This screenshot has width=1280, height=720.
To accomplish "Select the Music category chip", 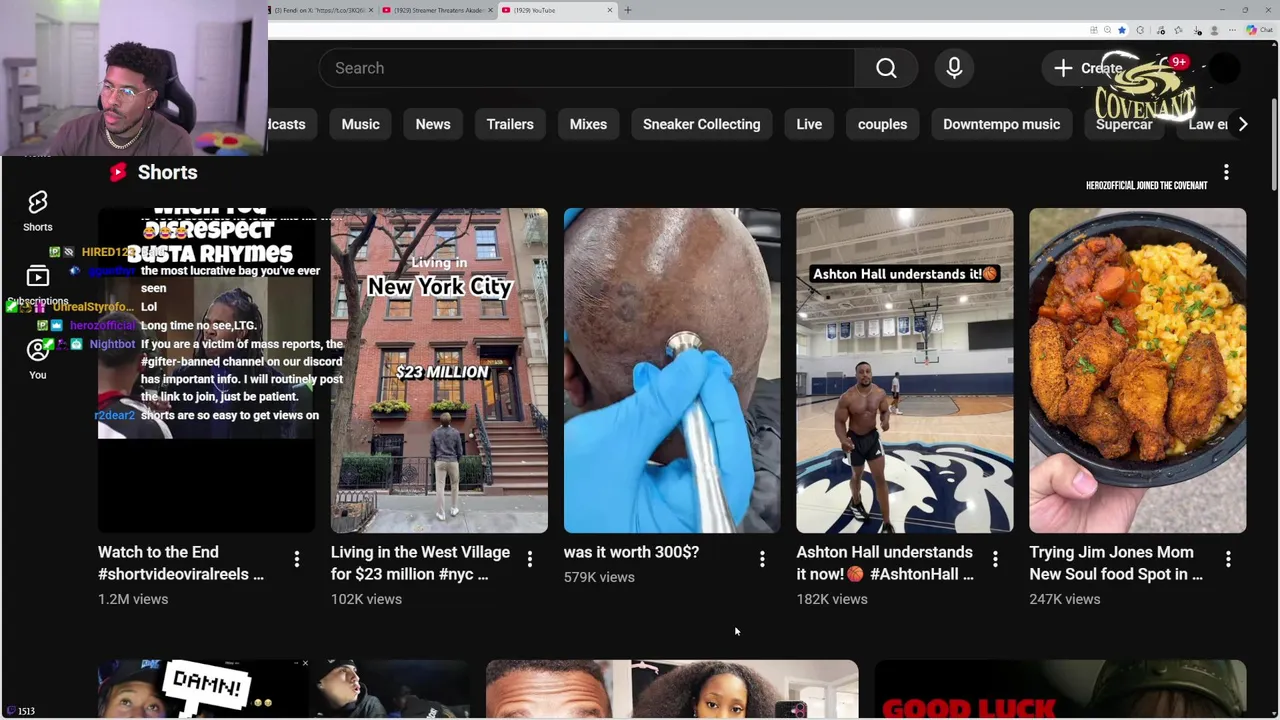I will click(x=360, y=124).
